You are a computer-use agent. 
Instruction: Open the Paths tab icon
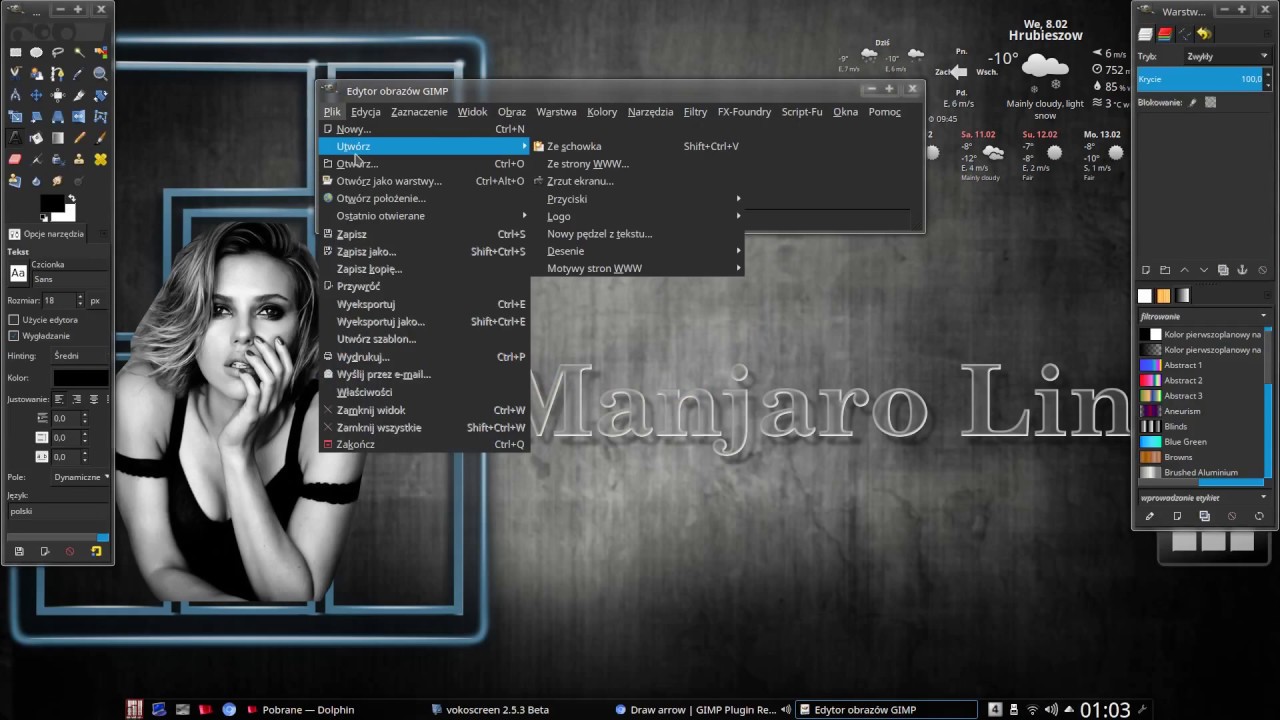pos(1185,34)
